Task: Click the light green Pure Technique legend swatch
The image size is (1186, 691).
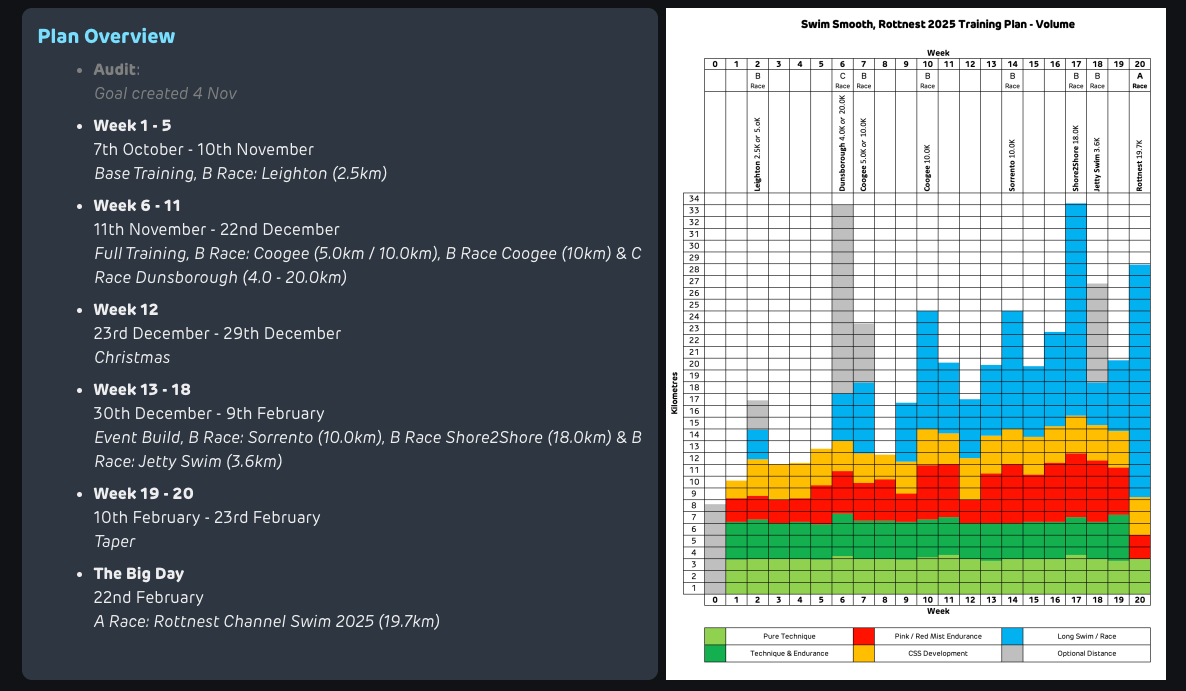Action: [715, 636]
